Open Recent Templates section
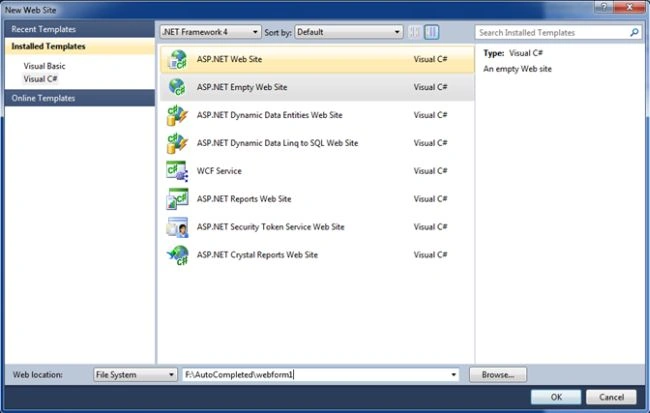 click(80, 29)
